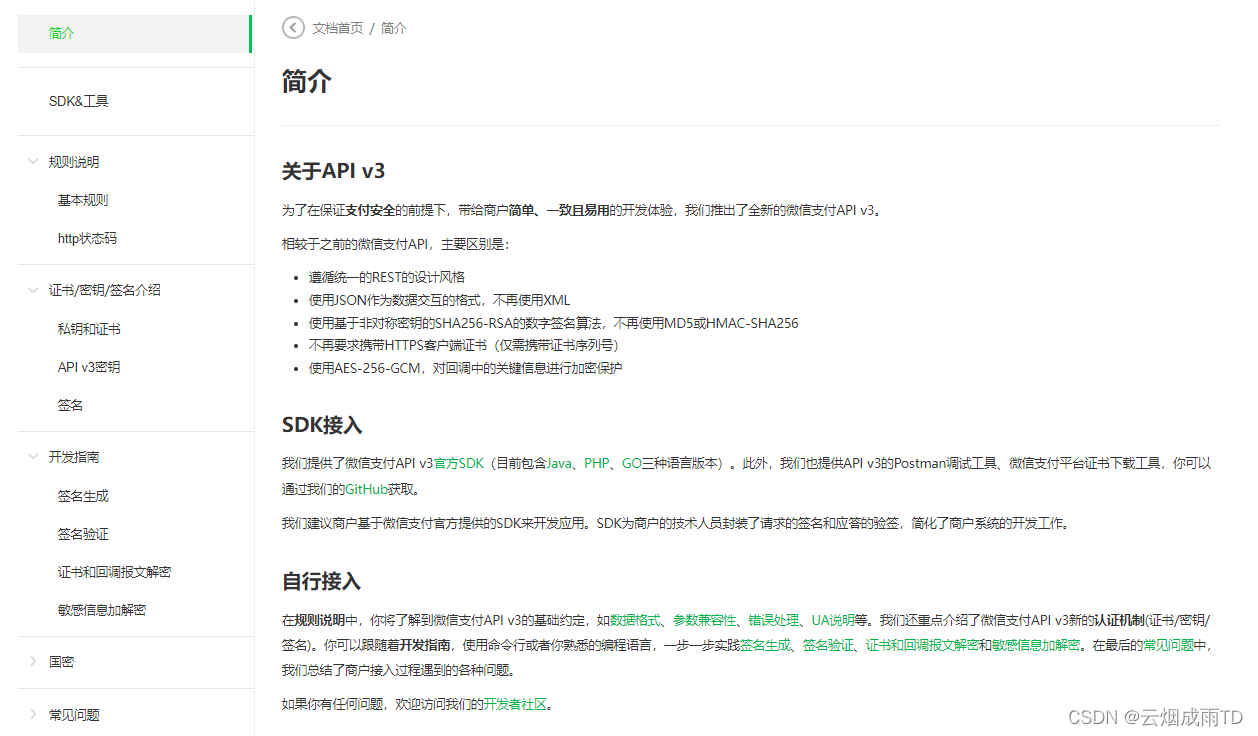Open the 错误处理 link
The height and width of the screenshot is (736, 1258).
(774, 619)
